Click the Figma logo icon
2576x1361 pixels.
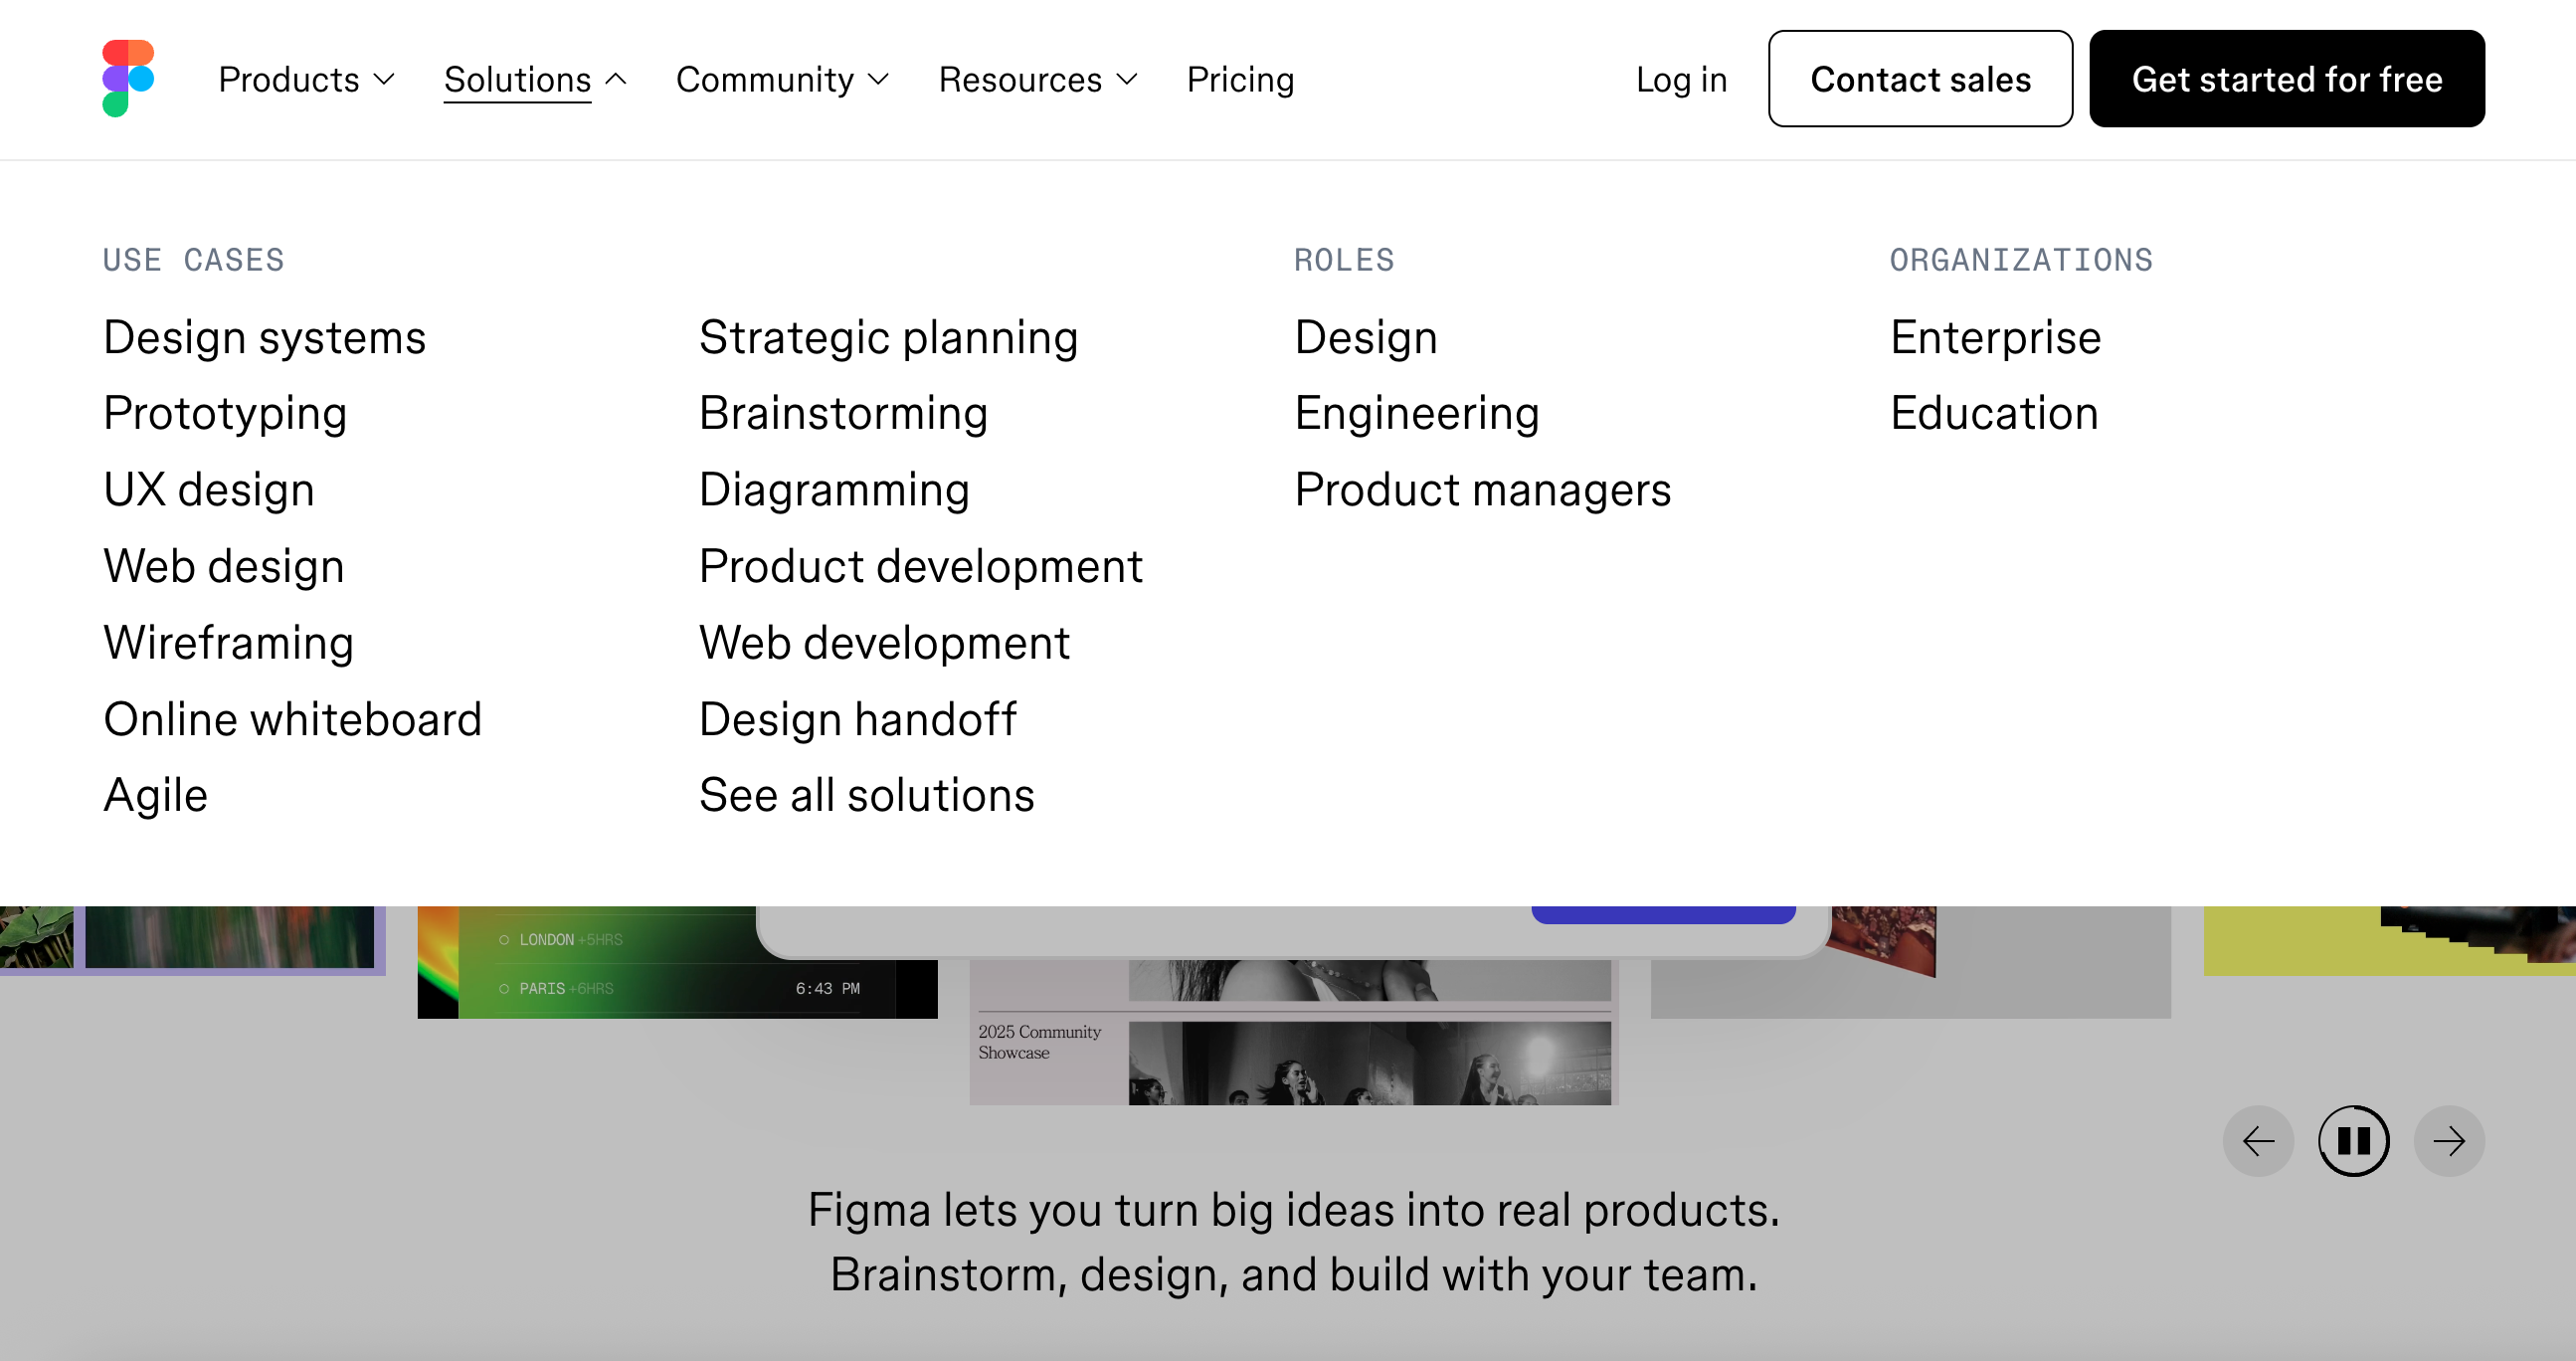tap(128, 78)
